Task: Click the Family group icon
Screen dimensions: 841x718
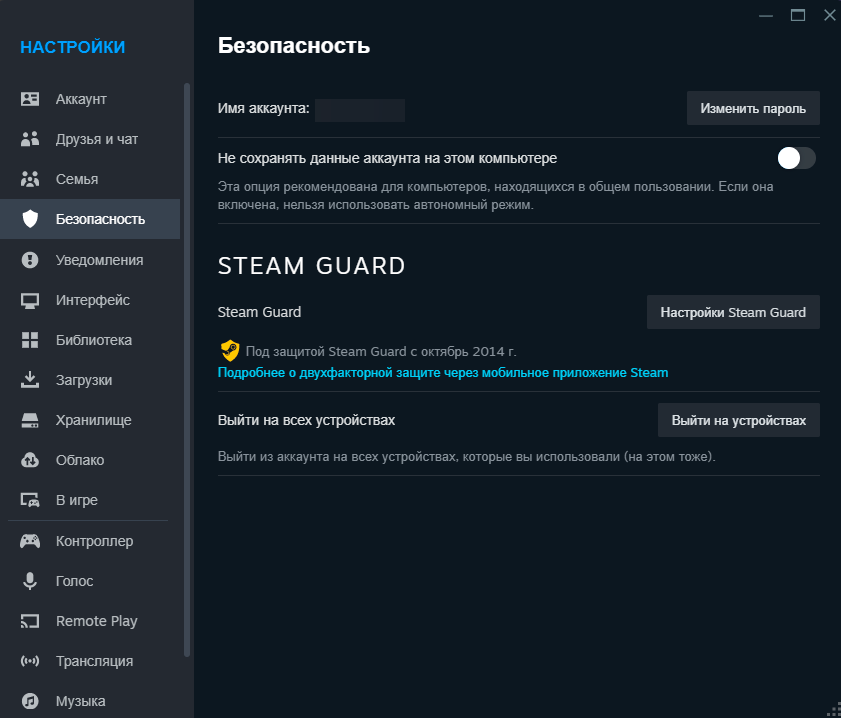Action: (29, 179)
